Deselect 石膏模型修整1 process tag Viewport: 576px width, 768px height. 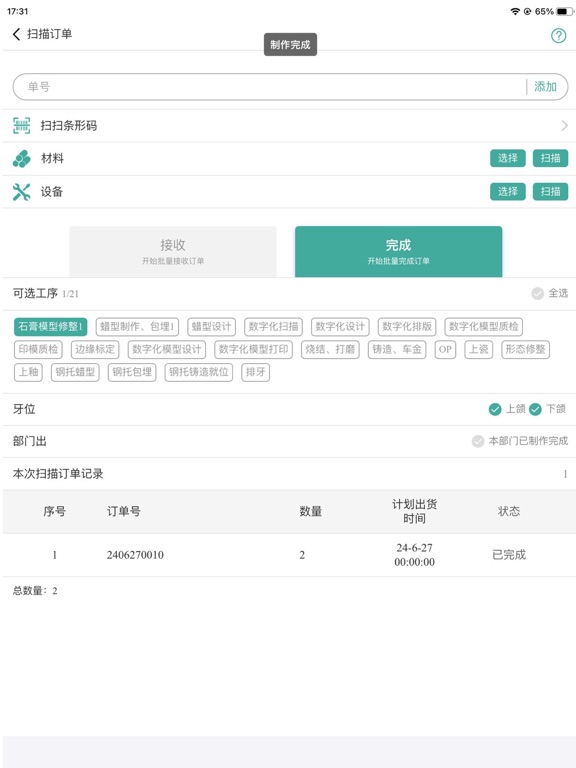coord(50,327)
